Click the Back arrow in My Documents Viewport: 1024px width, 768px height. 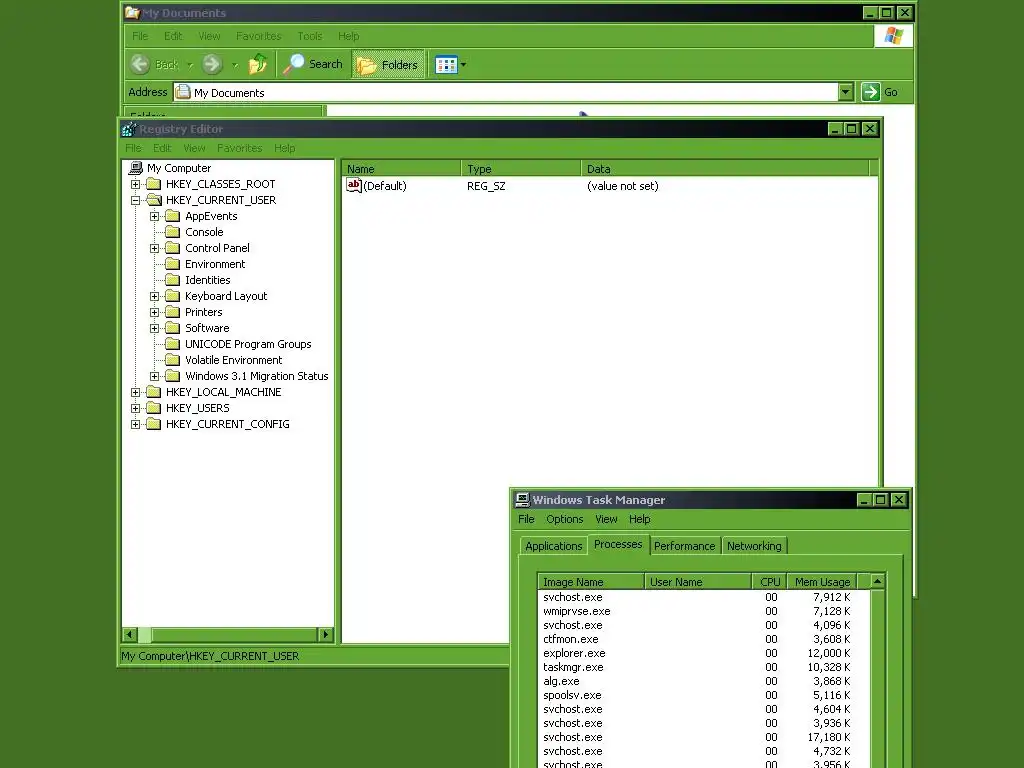coord(140,64)
